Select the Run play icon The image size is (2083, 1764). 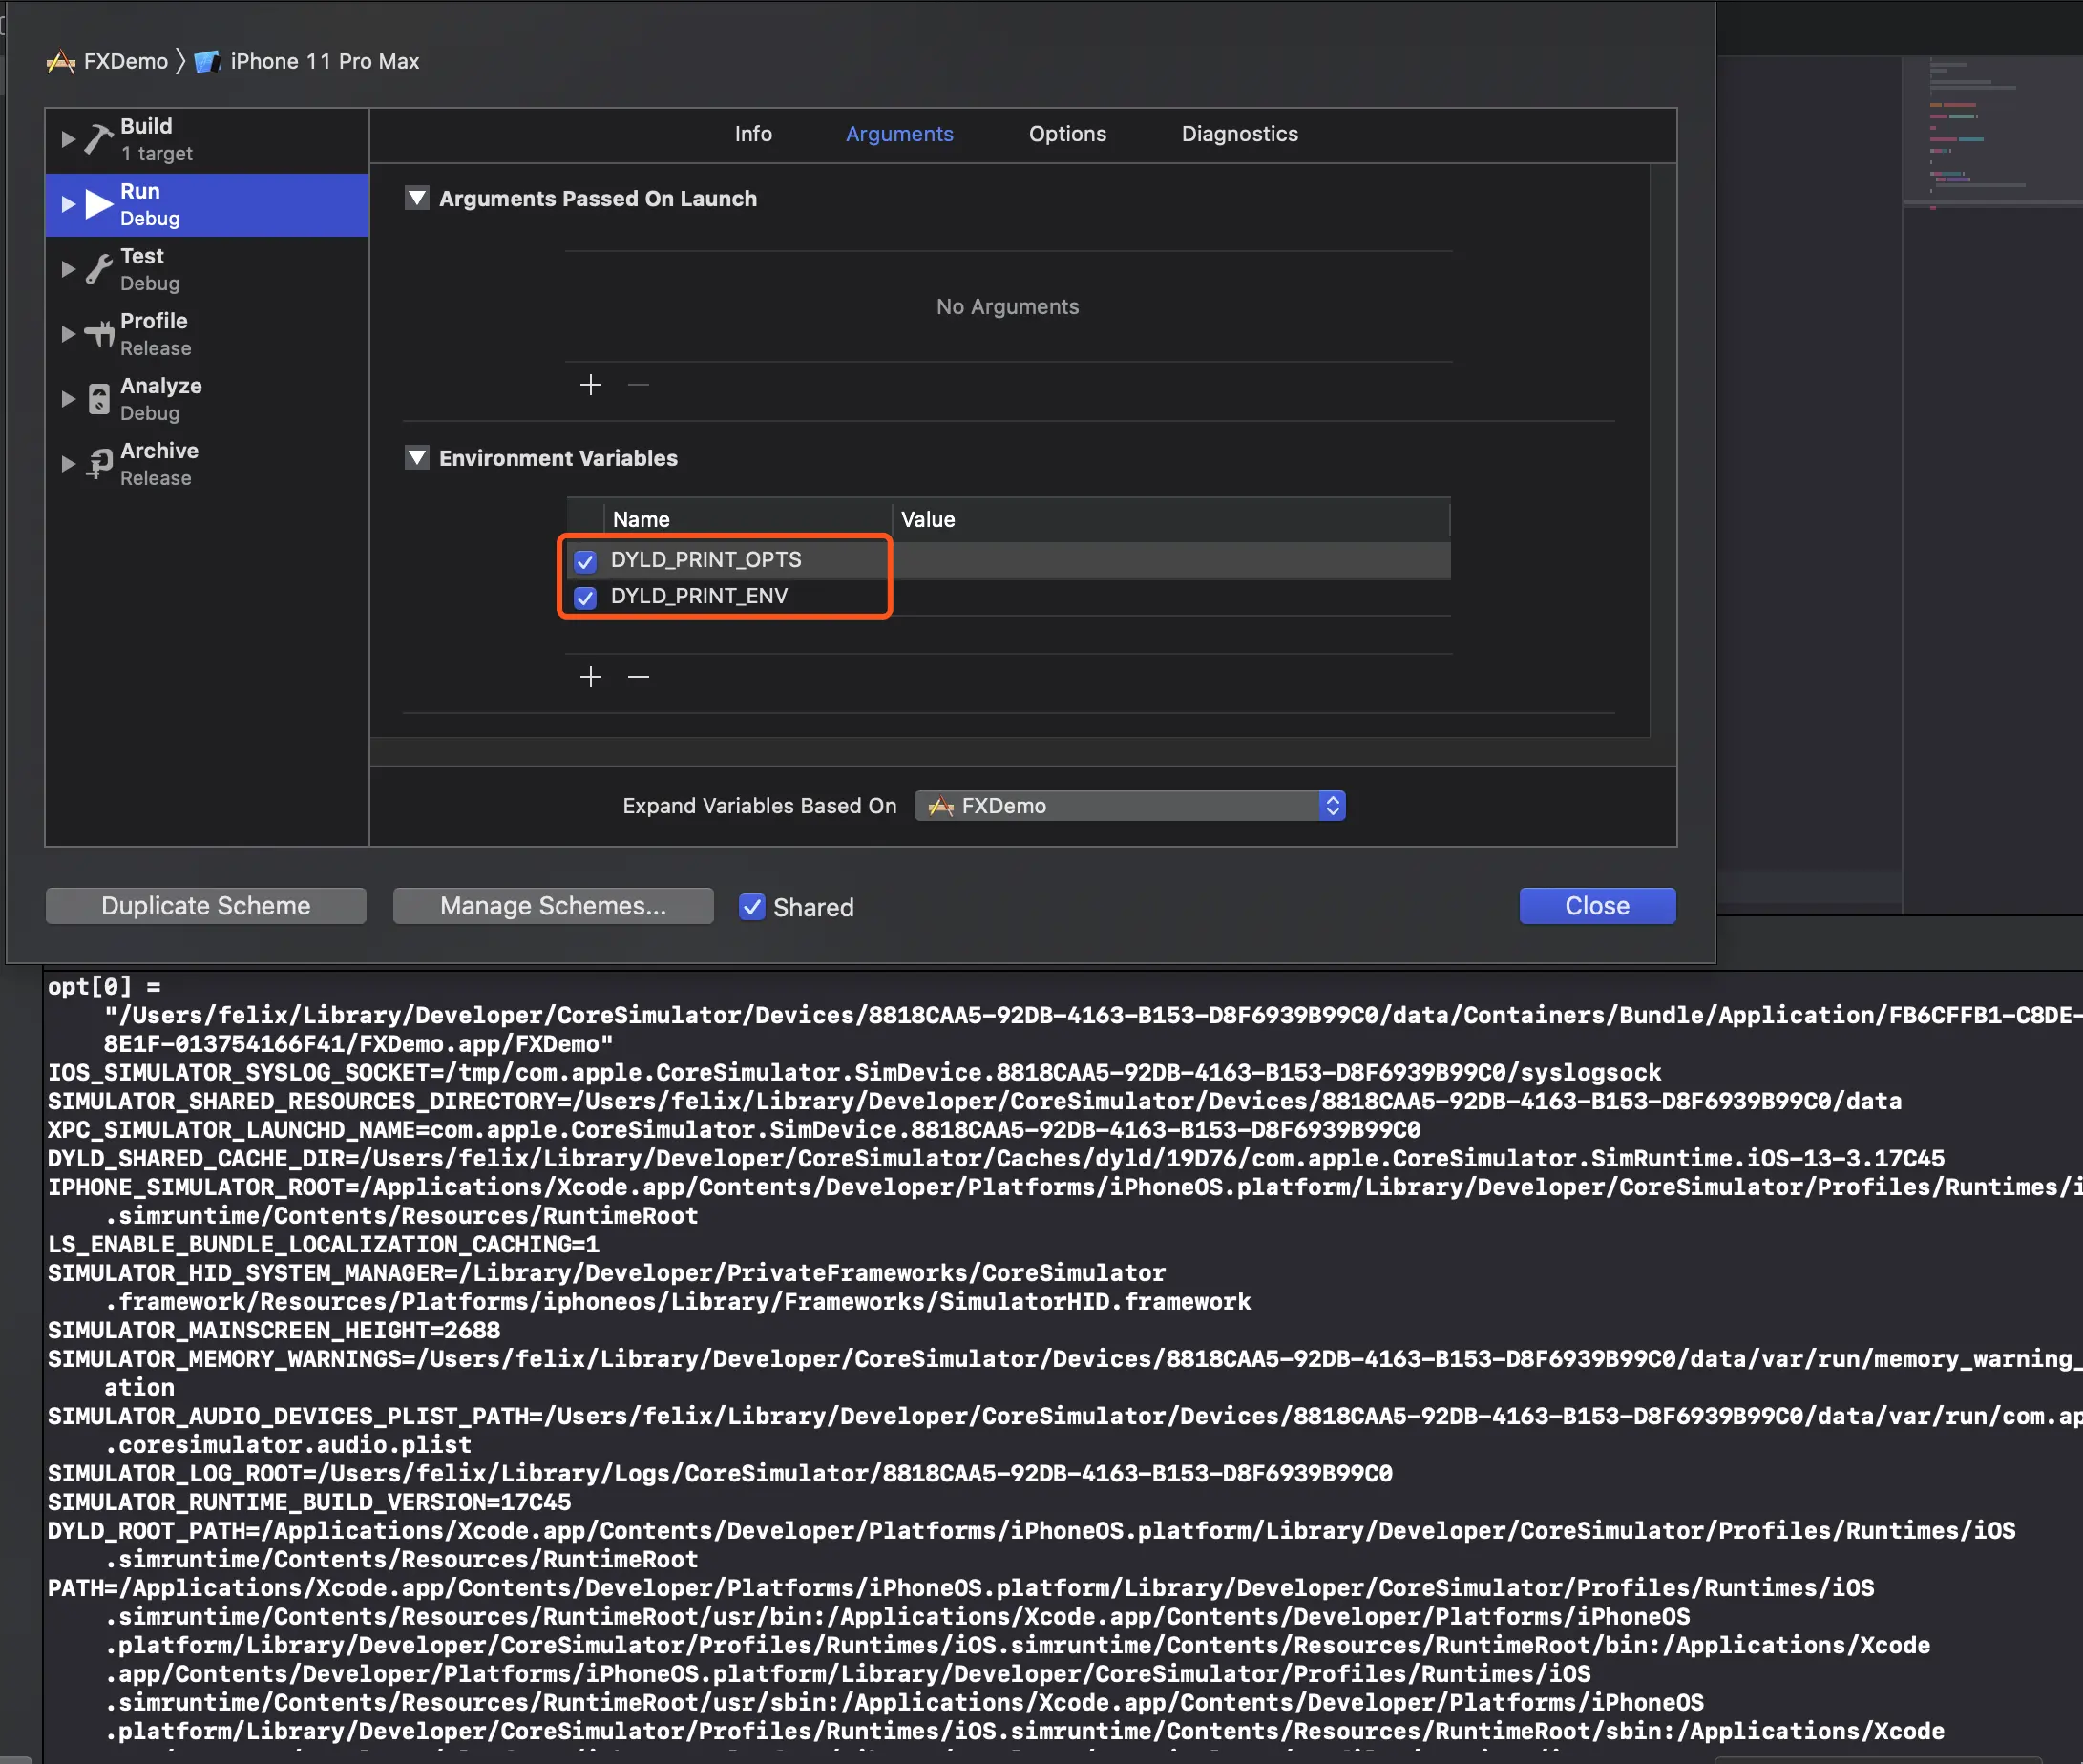point(99,204)
